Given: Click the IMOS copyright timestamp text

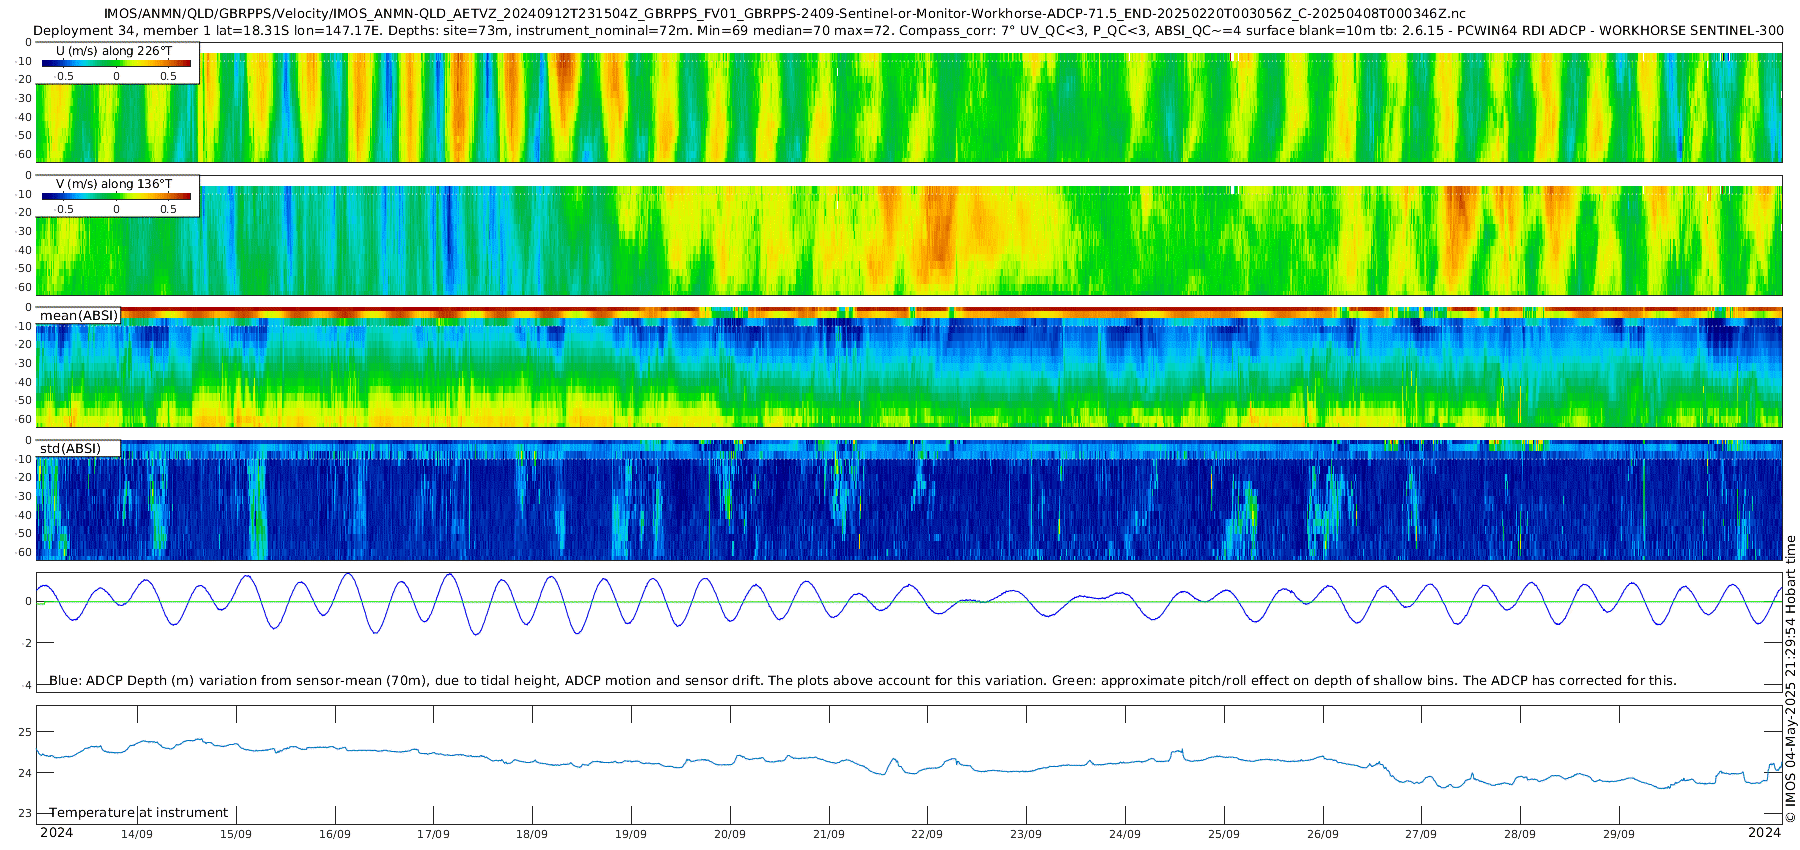Looking at the screenshot, I should coord(1790,685).
